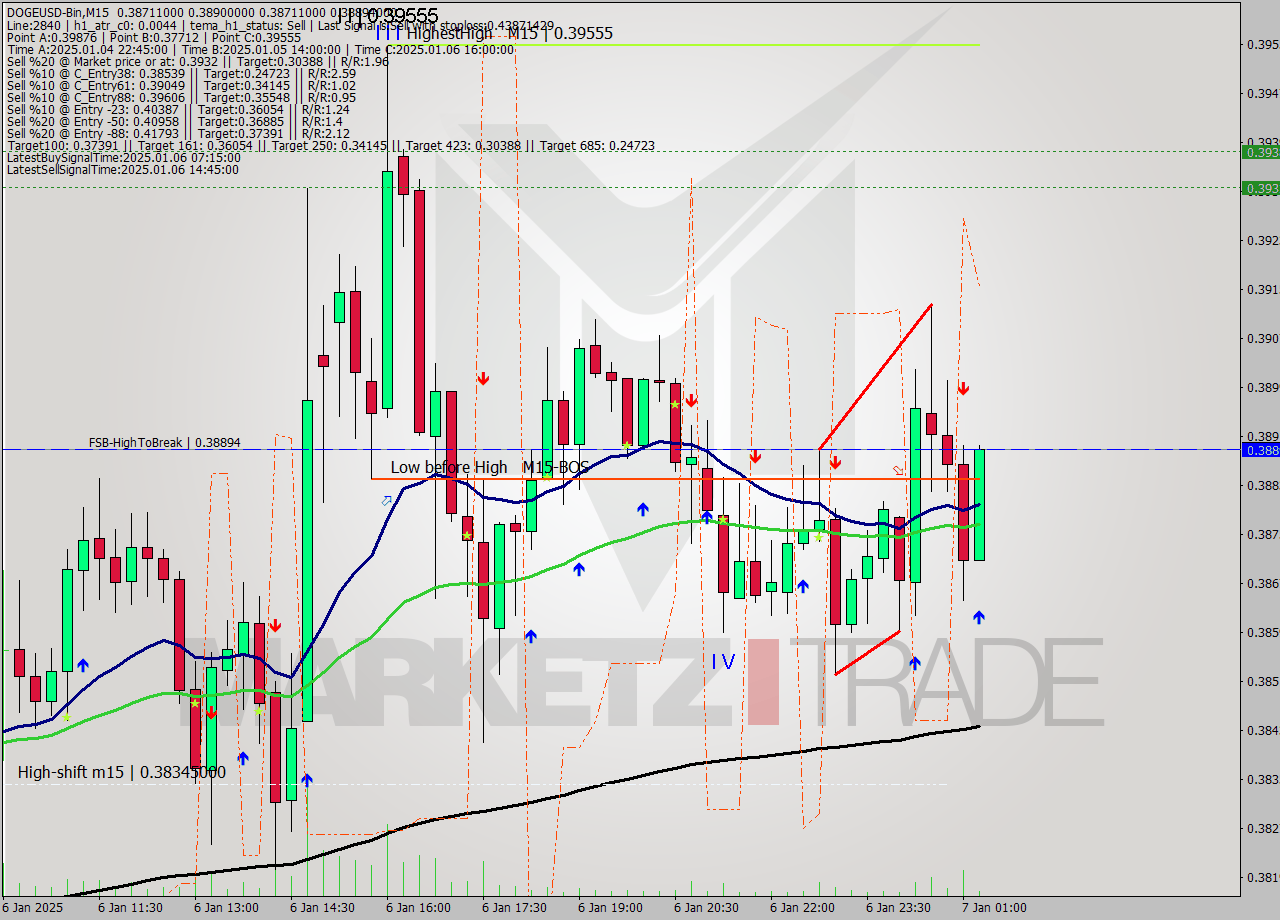Click the 'High-shift m15 | 0.38345000' label
Image resolution: width=1280 pixels, height=920 pixels.
(121, 772)
